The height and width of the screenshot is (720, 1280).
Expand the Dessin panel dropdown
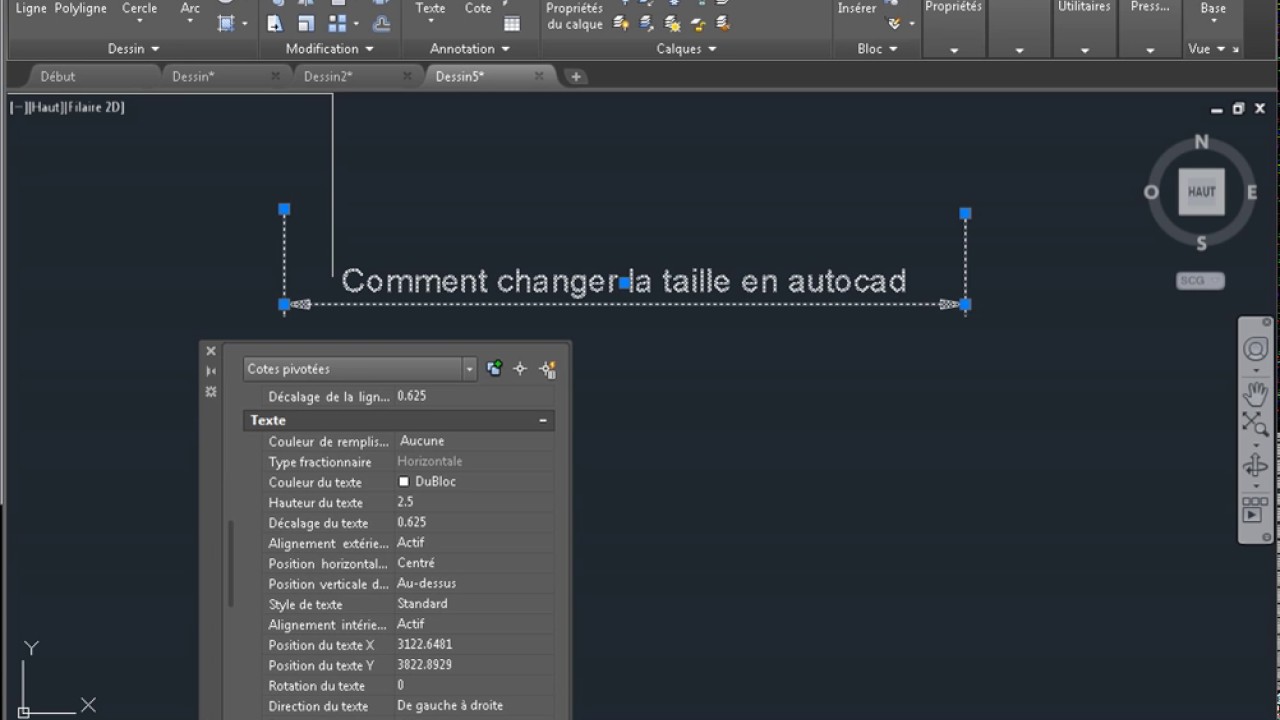[x=133, y=48]
